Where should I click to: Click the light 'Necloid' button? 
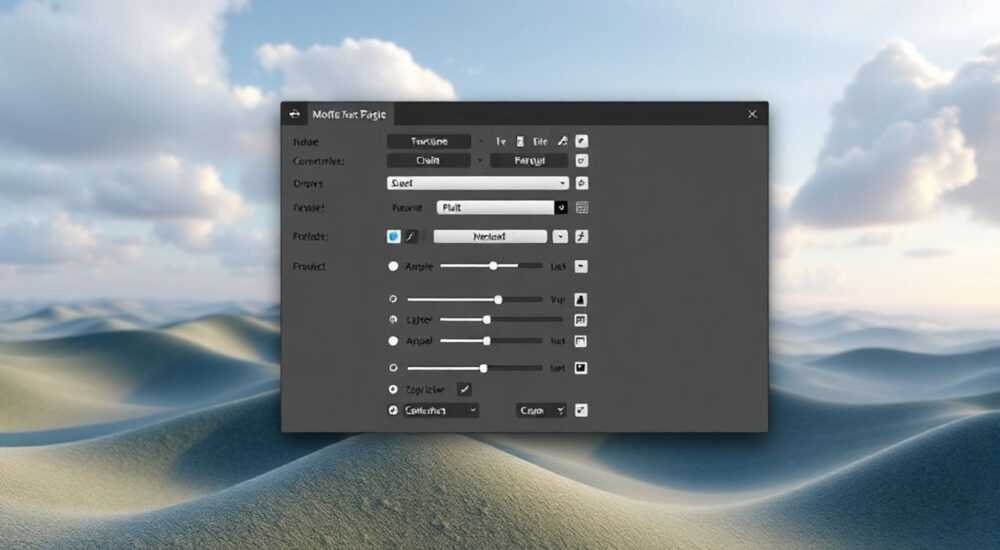(490, 237)
